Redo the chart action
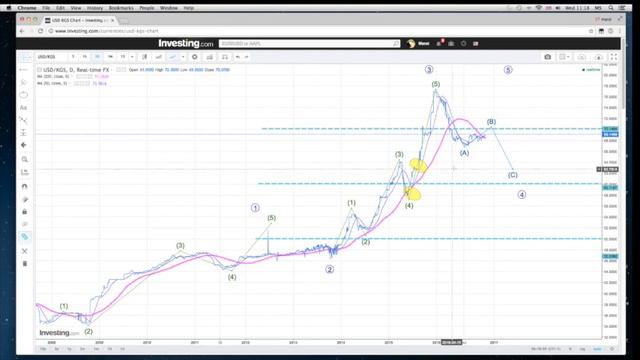The image size is (640, 360). [247, 57]
